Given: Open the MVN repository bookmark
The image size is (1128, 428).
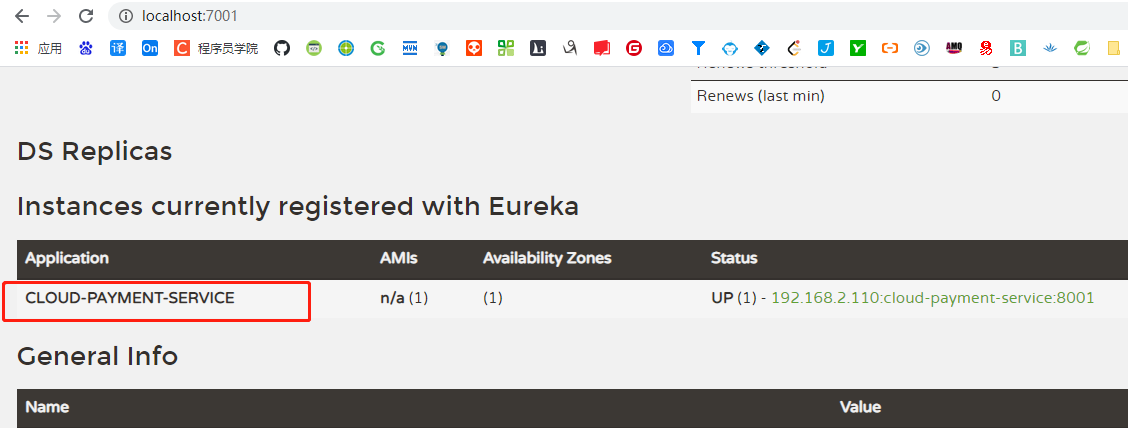Looking at the screenshot, I should [410, 48].
